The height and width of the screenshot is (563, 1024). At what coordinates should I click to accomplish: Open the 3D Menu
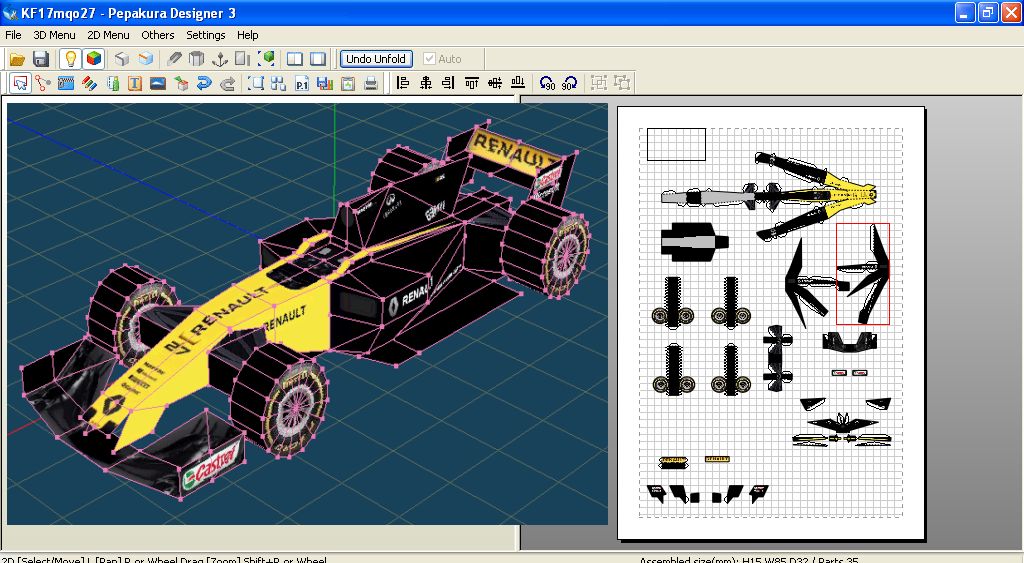[54, 35]
